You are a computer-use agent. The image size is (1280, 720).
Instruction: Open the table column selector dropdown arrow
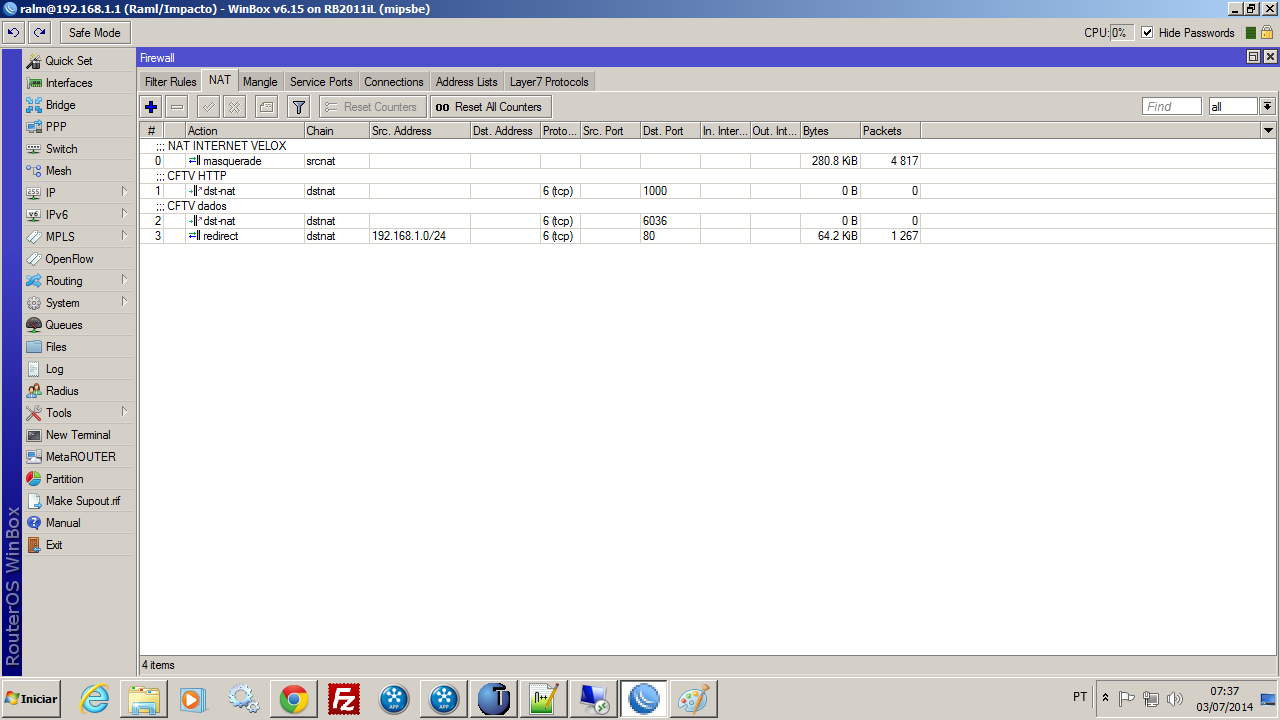point(1268,131)
